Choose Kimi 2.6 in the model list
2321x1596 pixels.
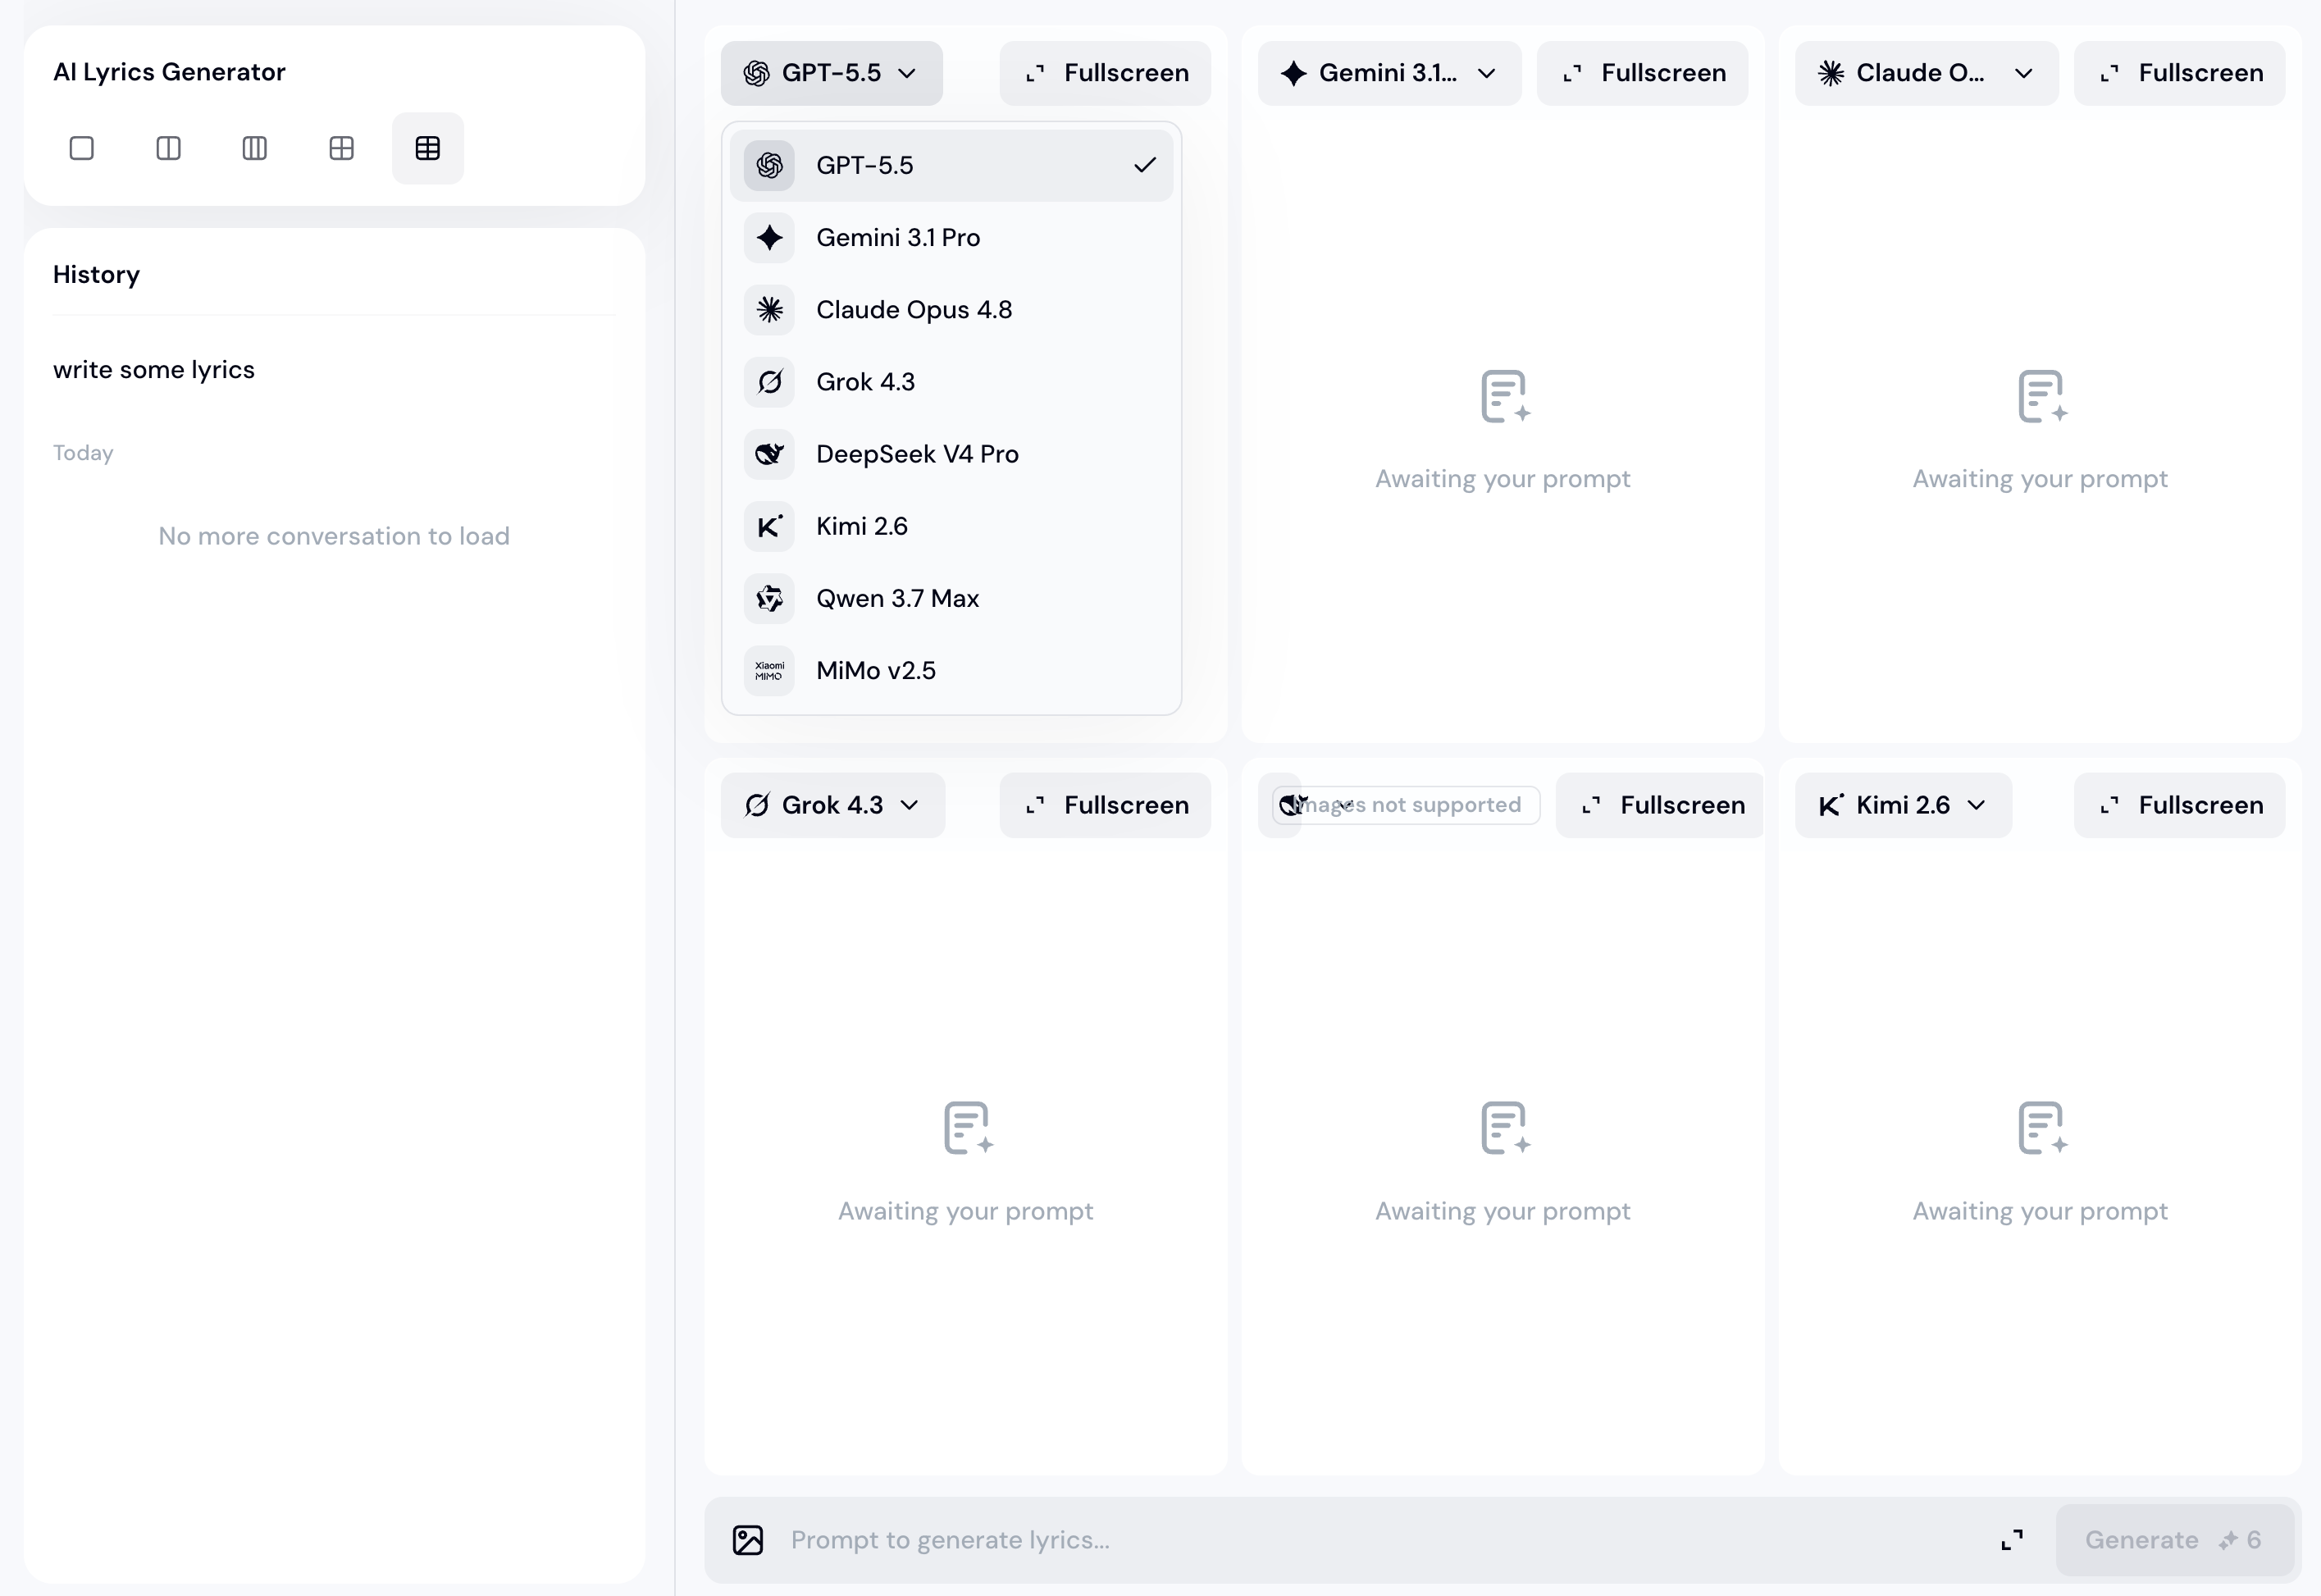pos(951,526)
